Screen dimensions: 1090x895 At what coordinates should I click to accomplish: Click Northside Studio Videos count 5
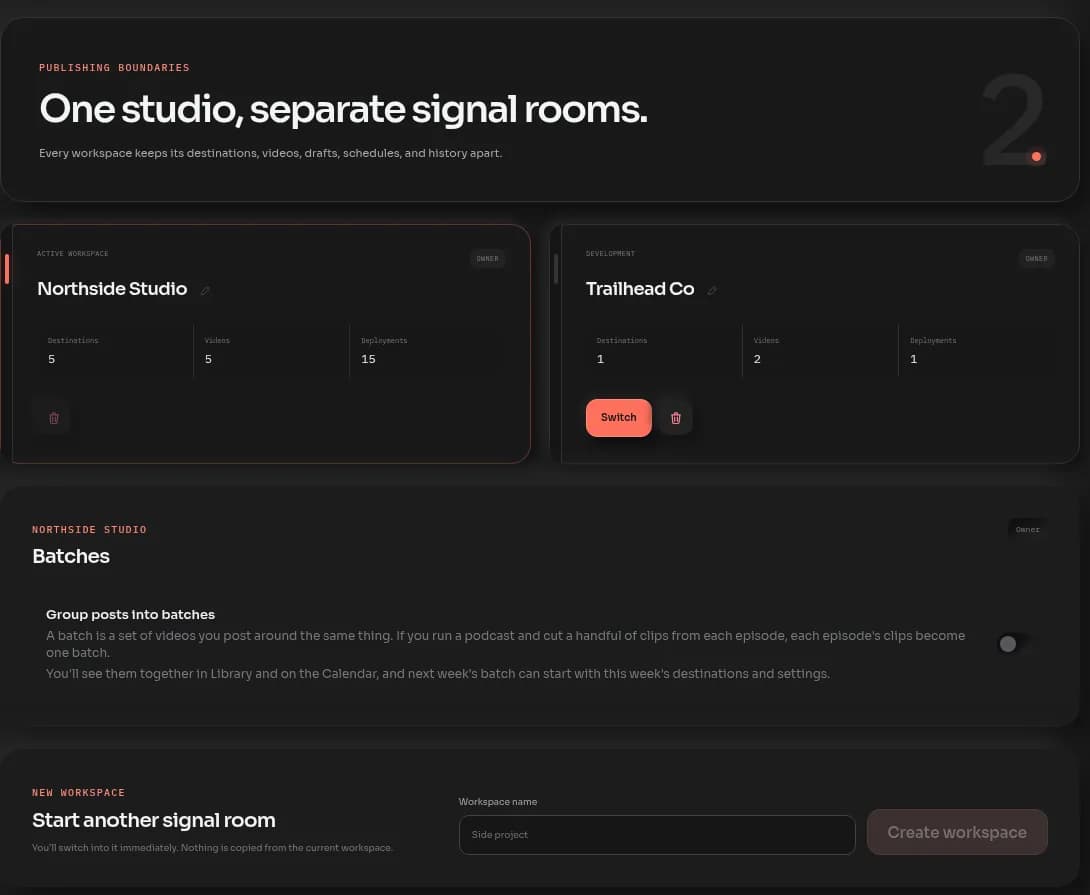208,359
